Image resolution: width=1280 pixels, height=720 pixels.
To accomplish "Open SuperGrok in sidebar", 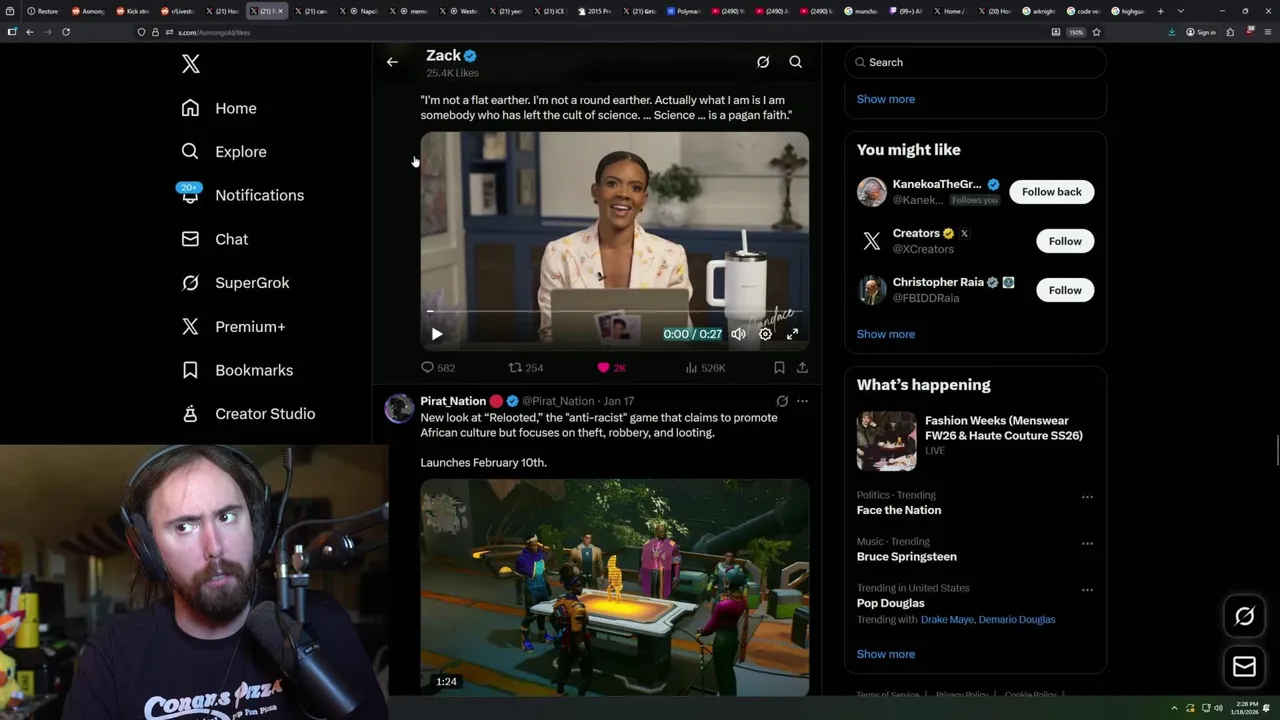I will coord(235,283).
